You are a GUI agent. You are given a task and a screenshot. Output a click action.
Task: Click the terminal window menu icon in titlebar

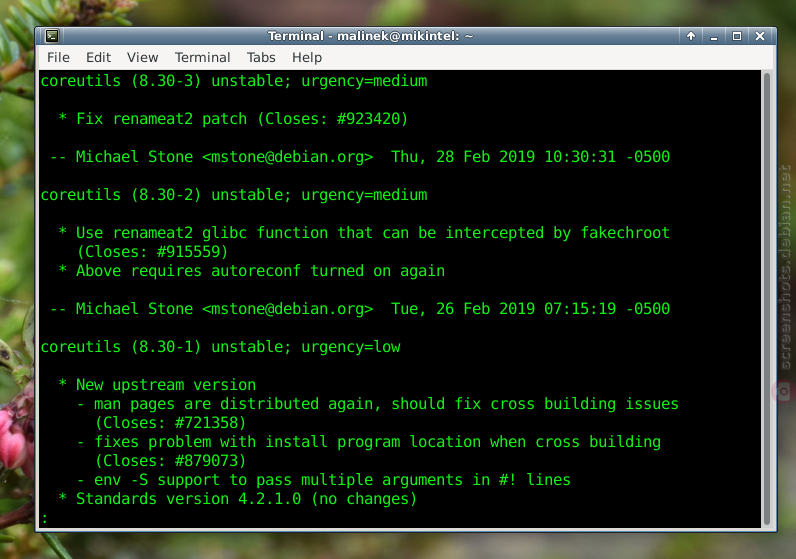(52, 36)
